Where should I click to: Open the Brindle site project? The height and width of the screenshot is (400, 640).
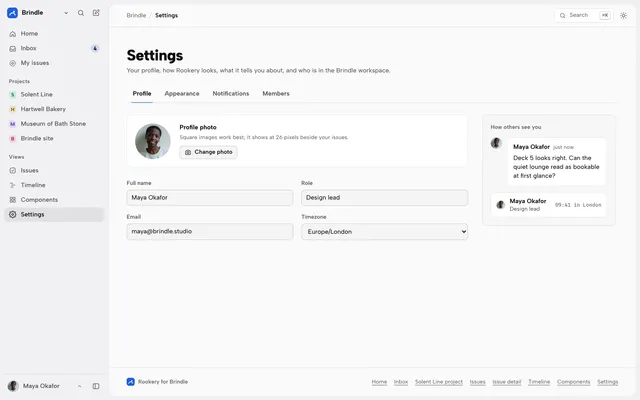pyautogui.click(x=54, y=138)
